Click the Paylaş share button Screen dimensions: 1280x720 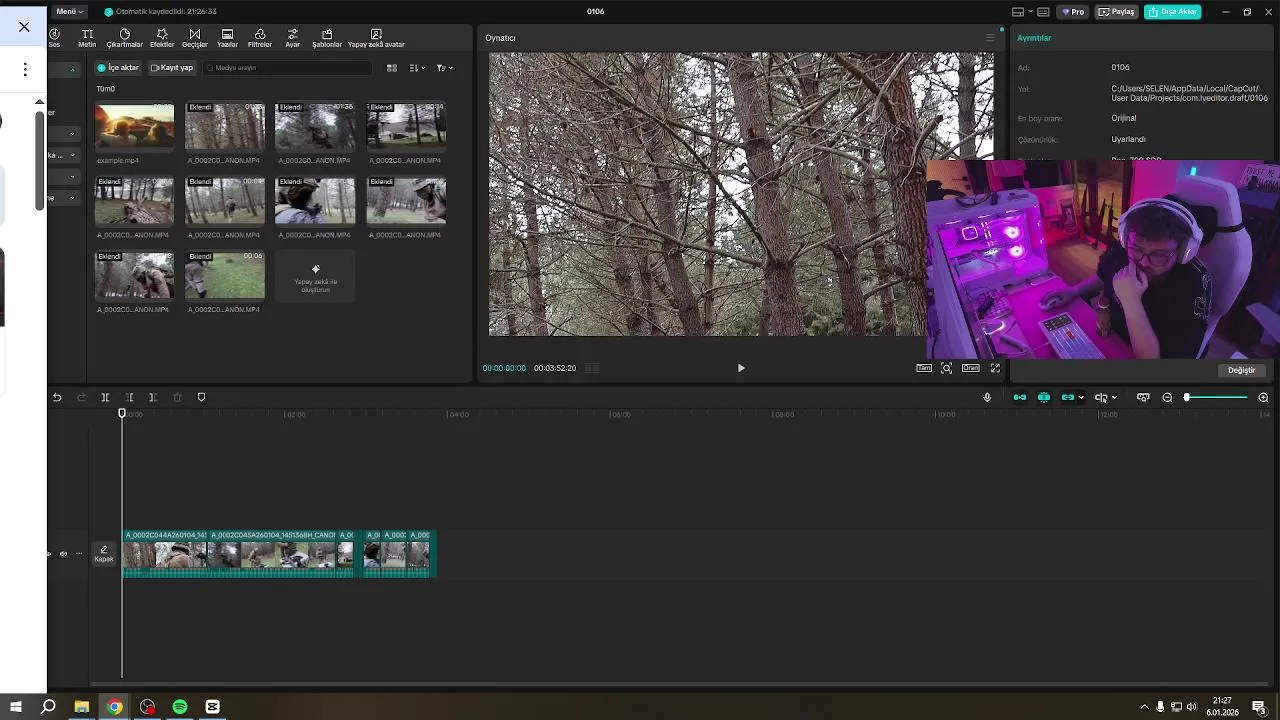[1117, 12]
